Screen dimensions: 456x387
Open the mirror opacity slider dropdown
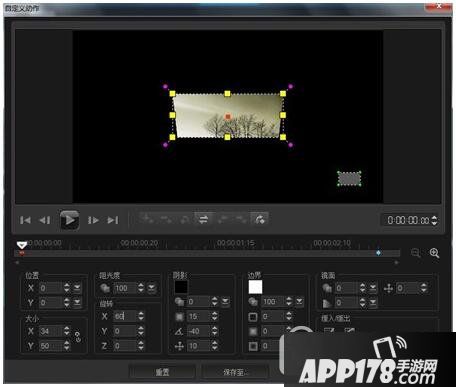373,288
